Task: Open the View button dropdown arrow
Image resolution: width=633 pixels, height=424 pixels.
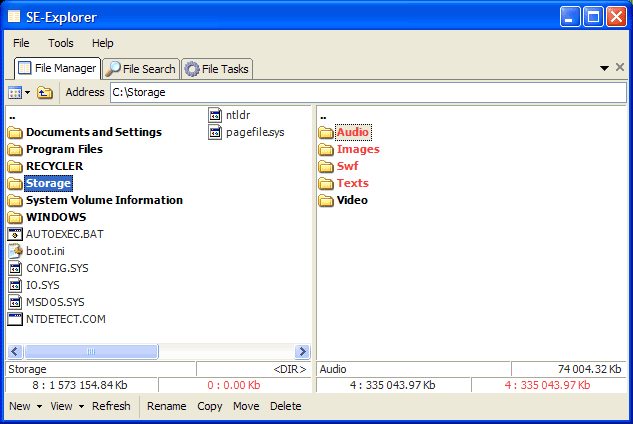Action: point(81,407)
